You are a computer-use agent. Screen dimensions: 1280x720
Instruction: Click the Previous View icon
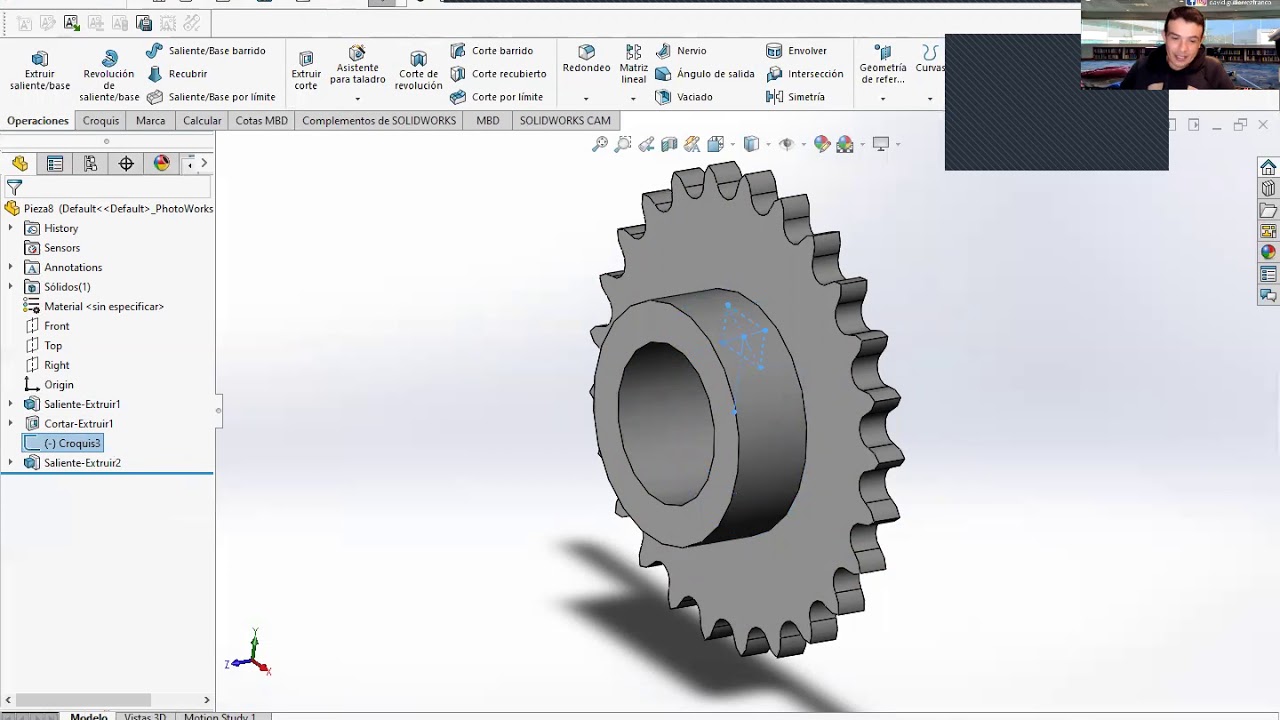646,144
